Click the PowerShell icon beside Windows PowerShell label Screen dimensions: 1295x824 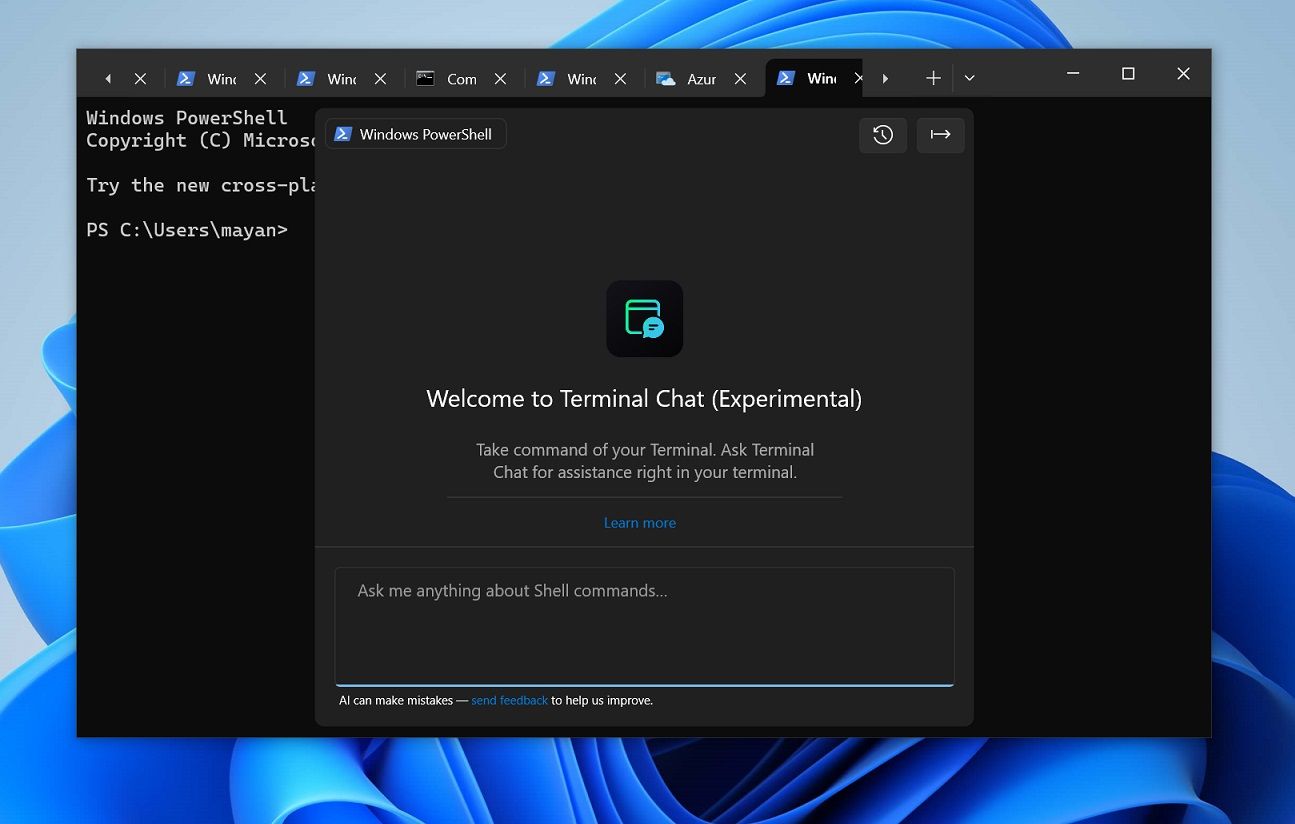coord(343,133)
